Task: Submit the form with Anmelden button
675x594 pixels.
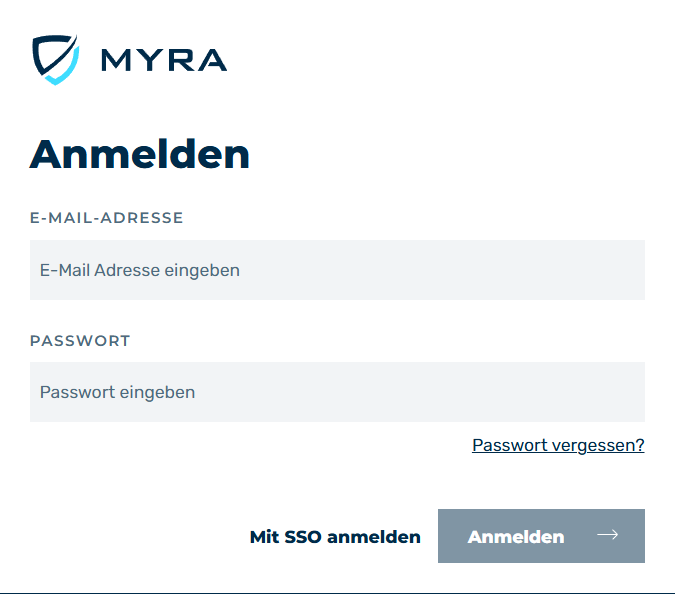Action: pyautogui.click(x=541, y=536)
